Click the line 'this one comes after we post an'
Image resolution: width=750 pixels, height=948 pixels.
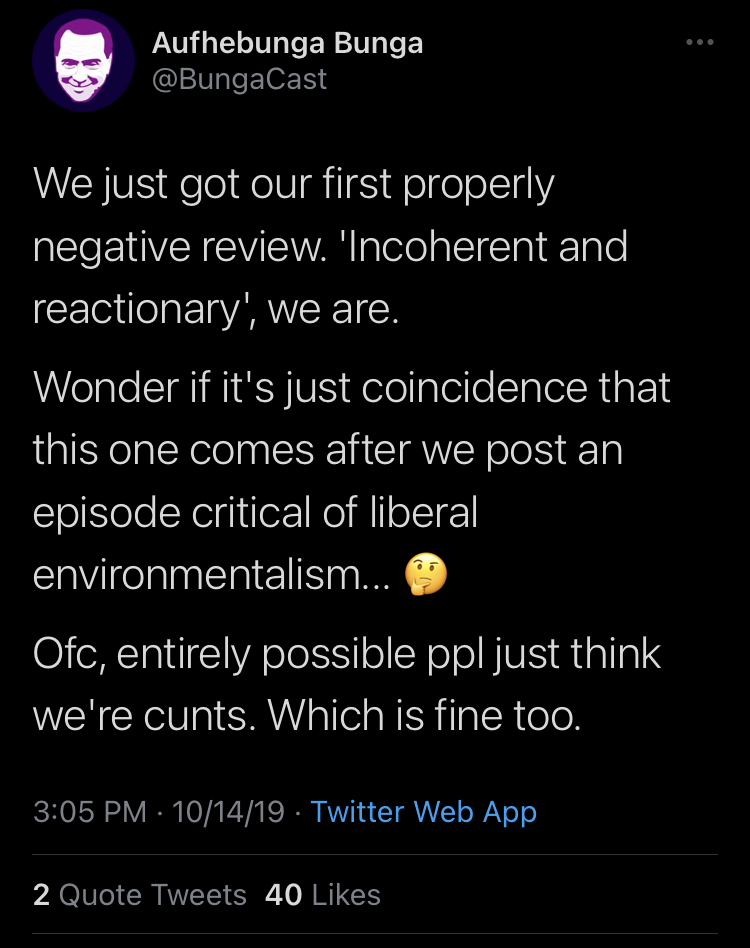tap(328, 450)
